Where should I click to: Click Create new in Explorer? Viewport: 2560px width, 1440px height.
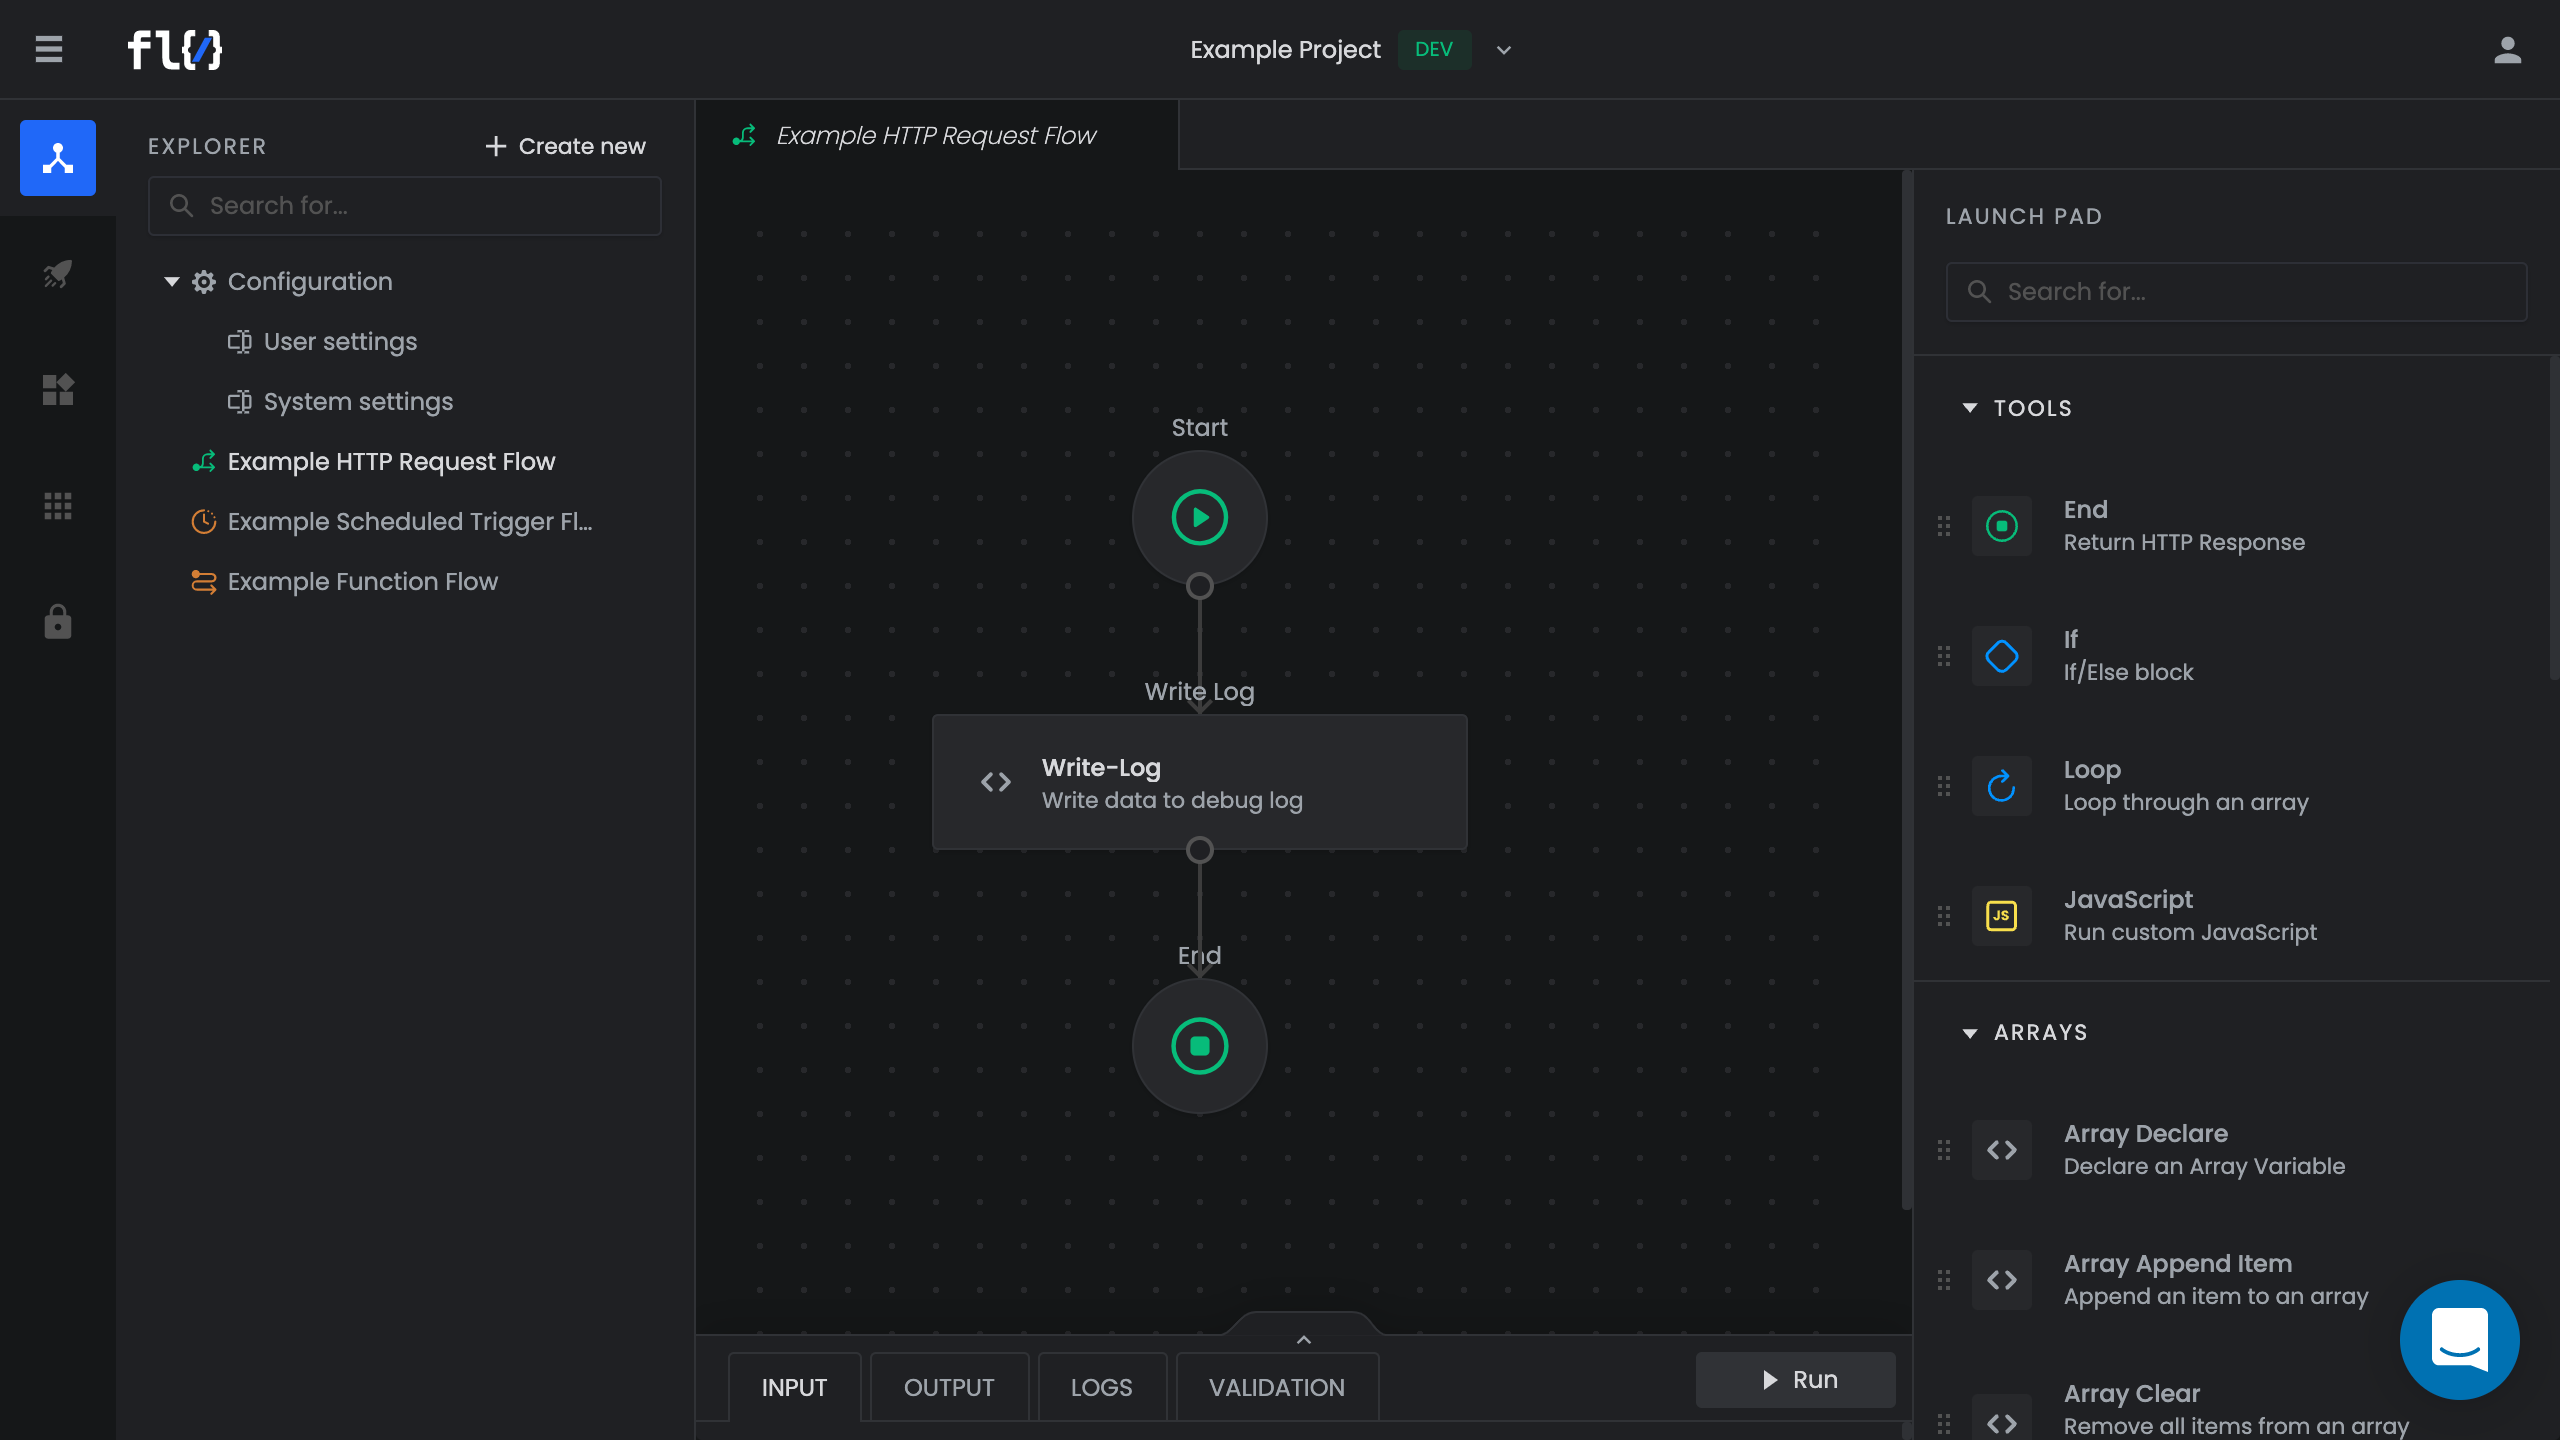(565, 146)
